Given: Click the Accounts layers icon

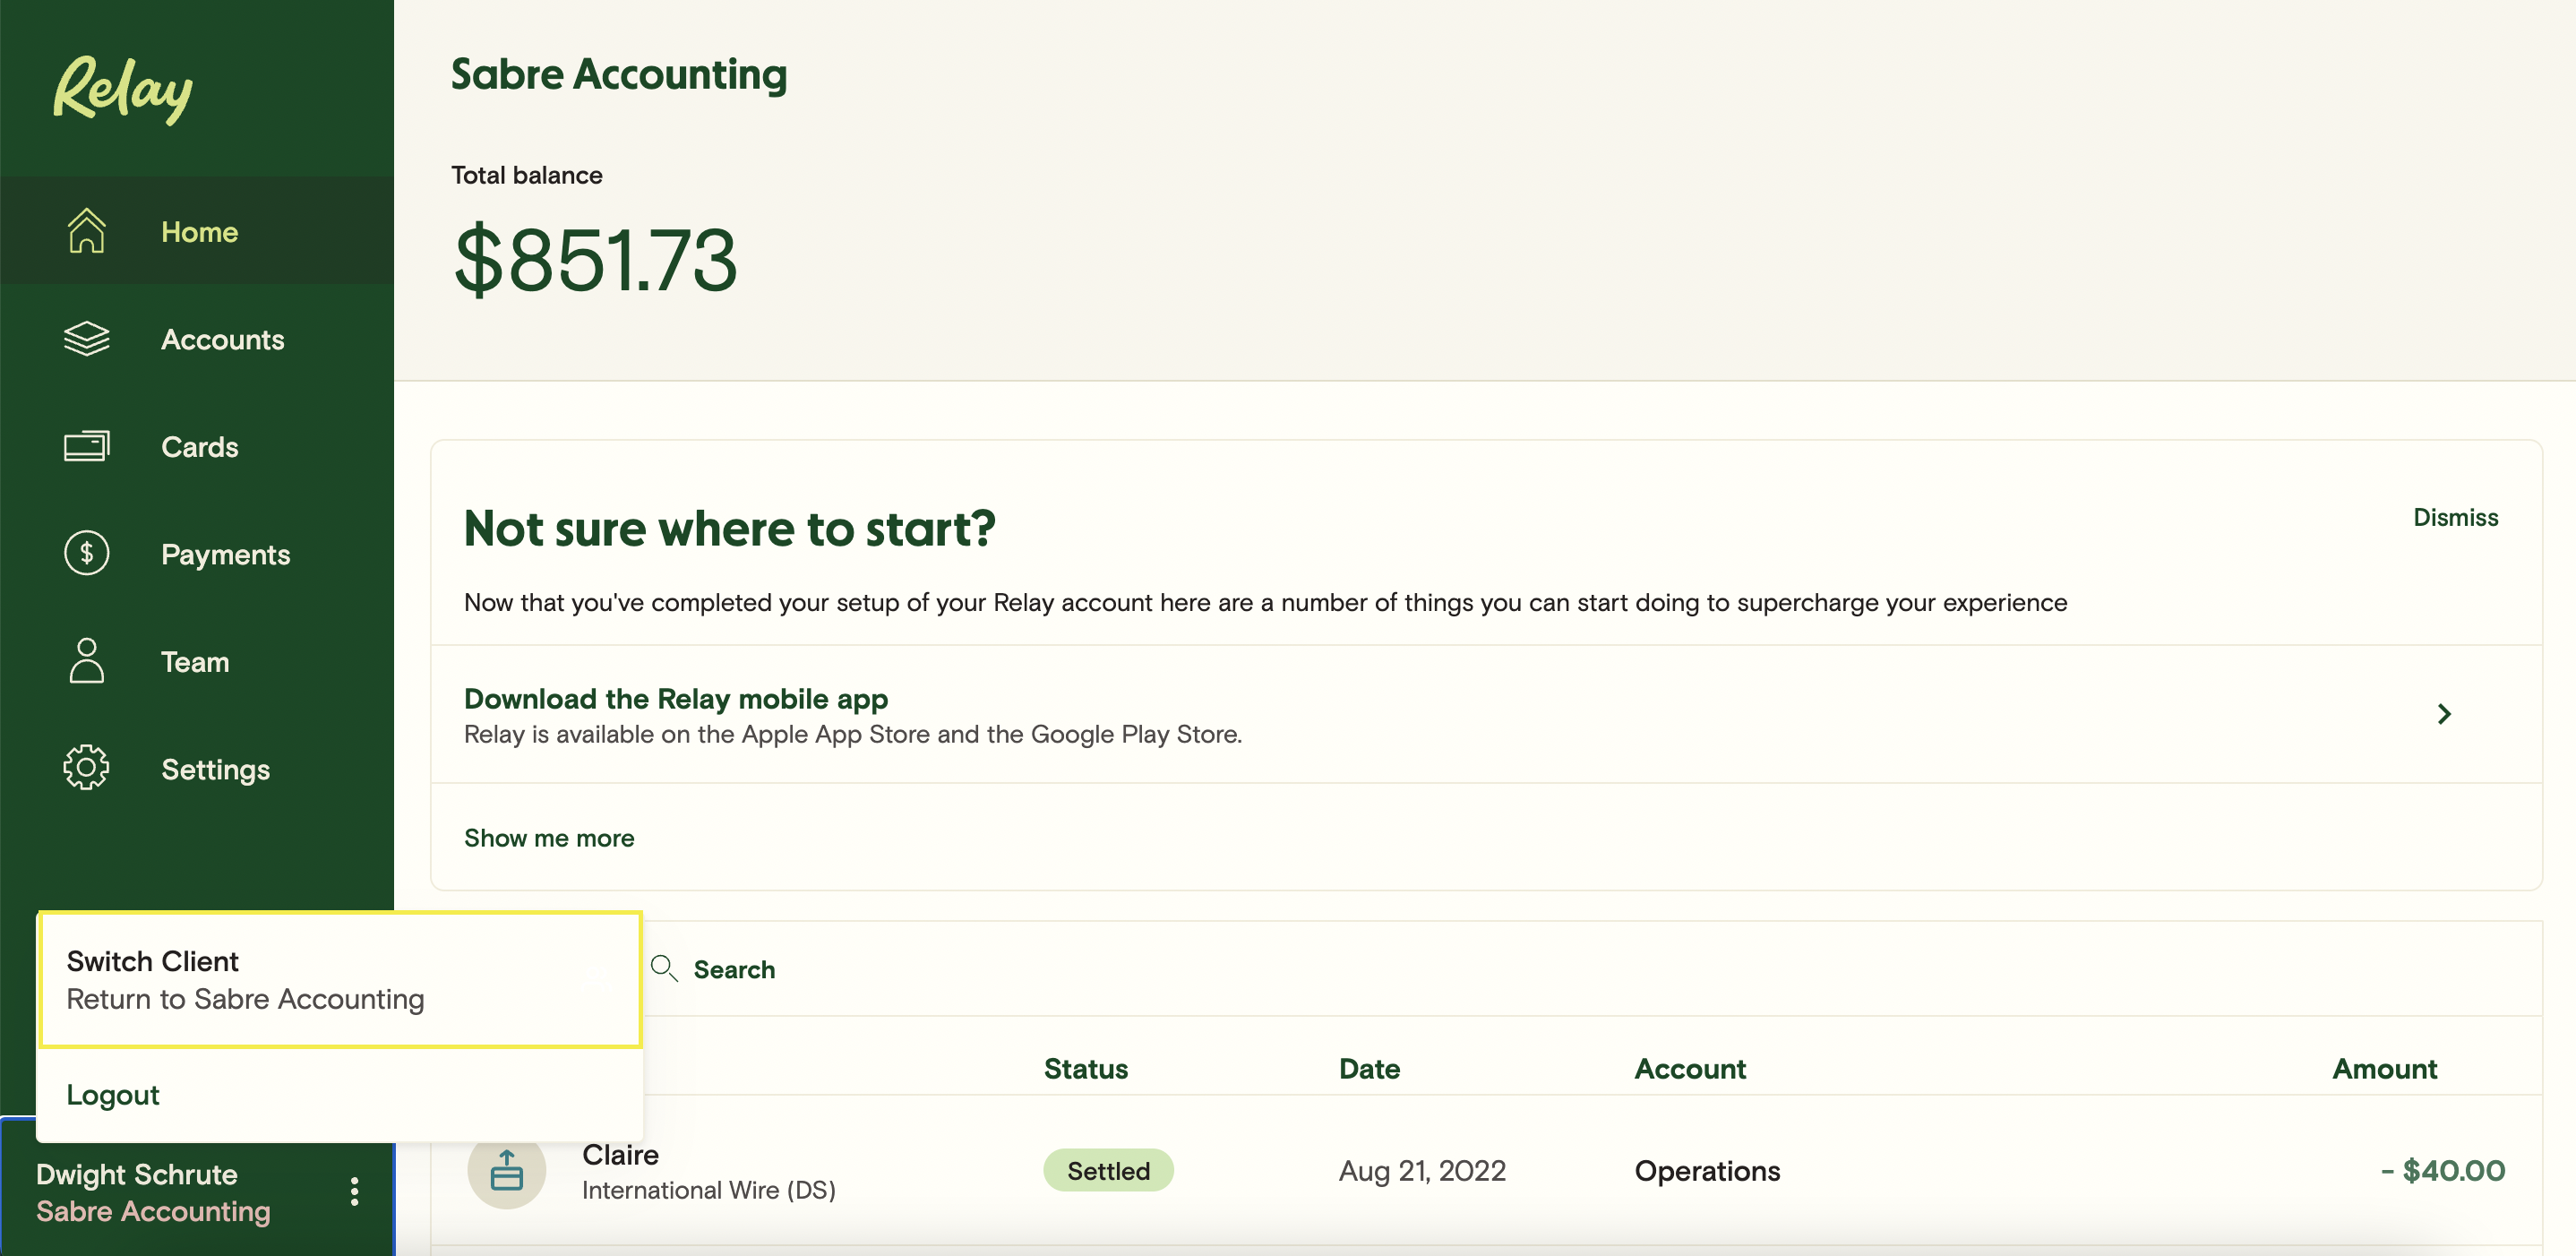Looking at the screenshot, I should coord(86,339).
